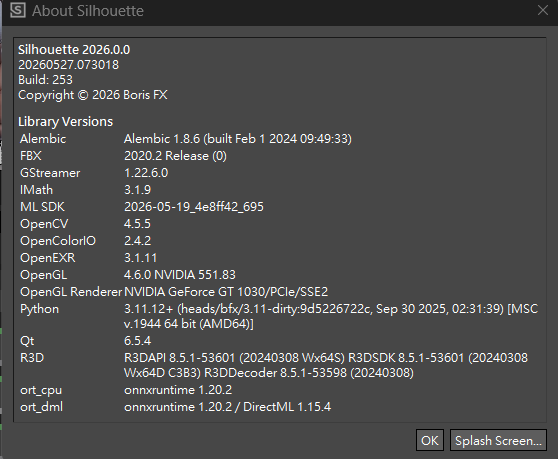Select the R3D row label
Viewport: 558px width, 459px height.
32,358
